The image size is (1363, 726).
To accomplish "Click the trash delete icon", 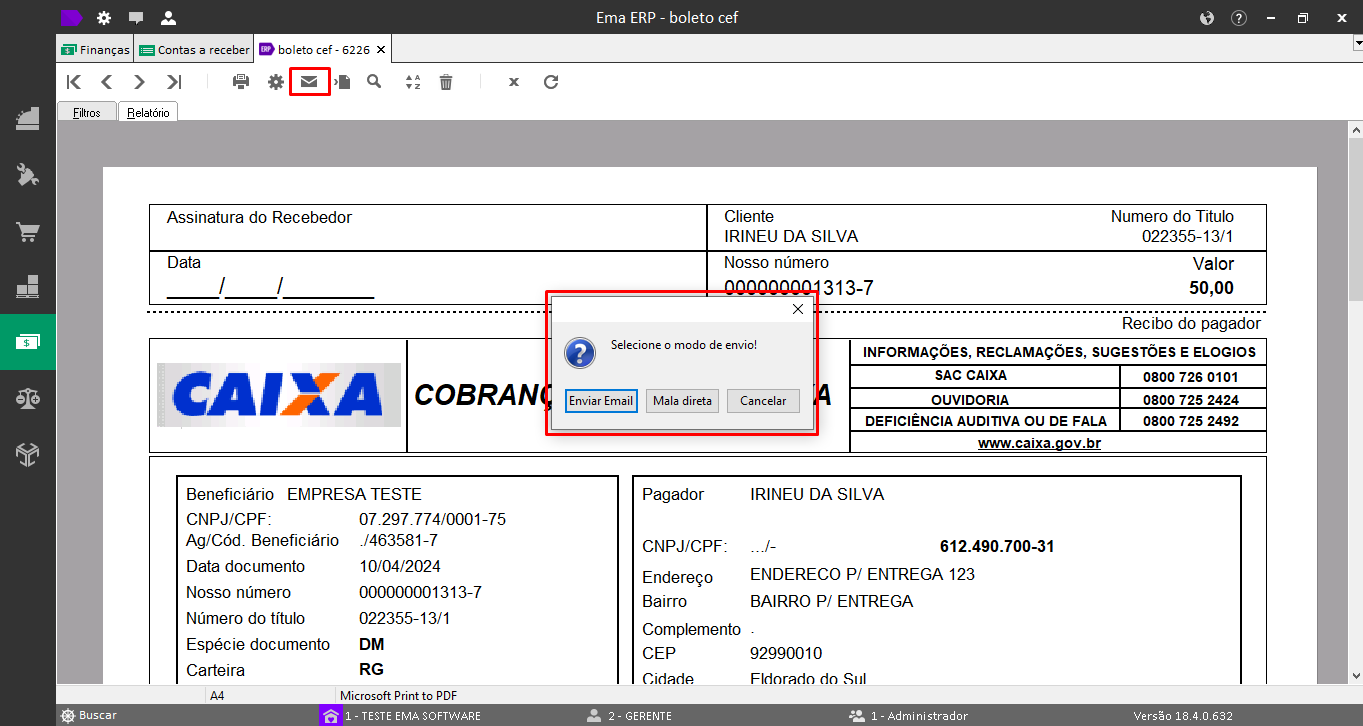I will tap(446, 82).
